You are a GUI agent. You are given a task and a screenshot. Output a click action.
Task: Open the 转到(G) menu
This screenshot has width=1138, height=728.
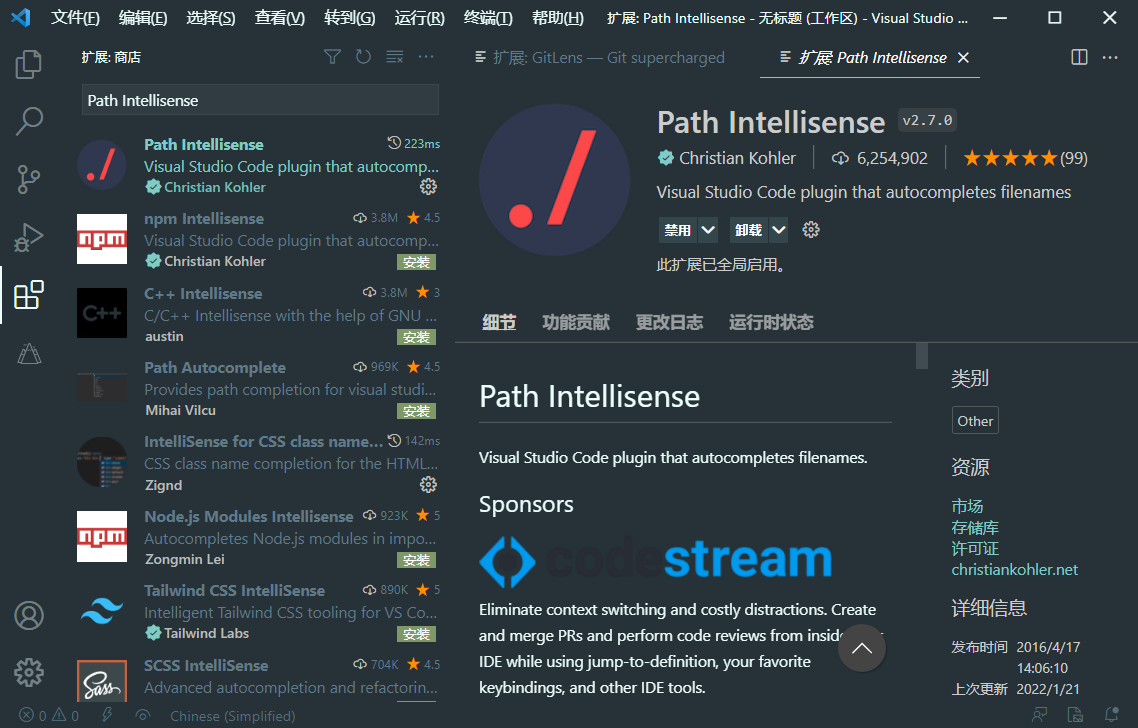[x=350, y=17]
